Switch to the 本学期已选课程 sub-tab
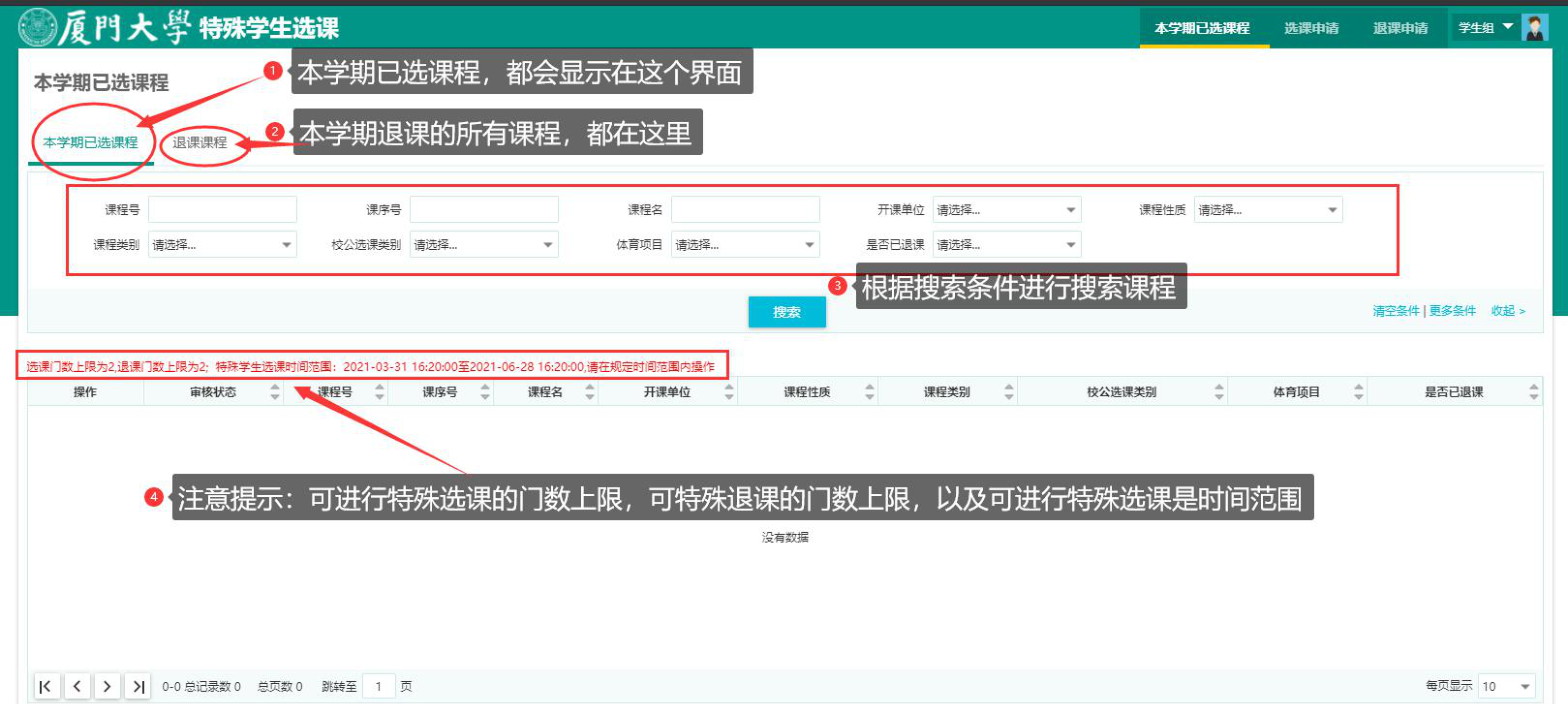Screen dimensions: 1568x704 click(x=90, y=143)
